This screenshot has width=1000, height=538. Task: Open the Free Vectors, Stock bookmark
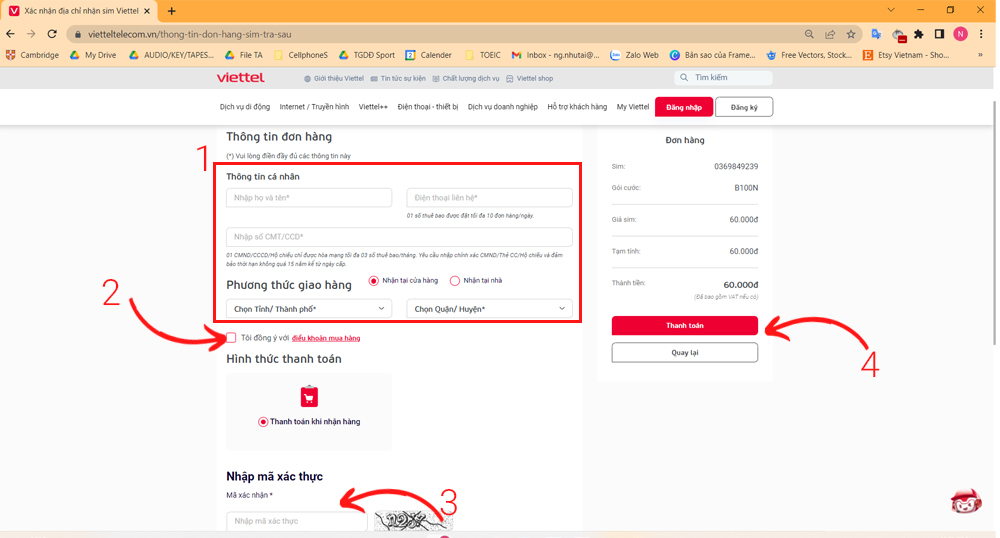[x=809, y=55]
